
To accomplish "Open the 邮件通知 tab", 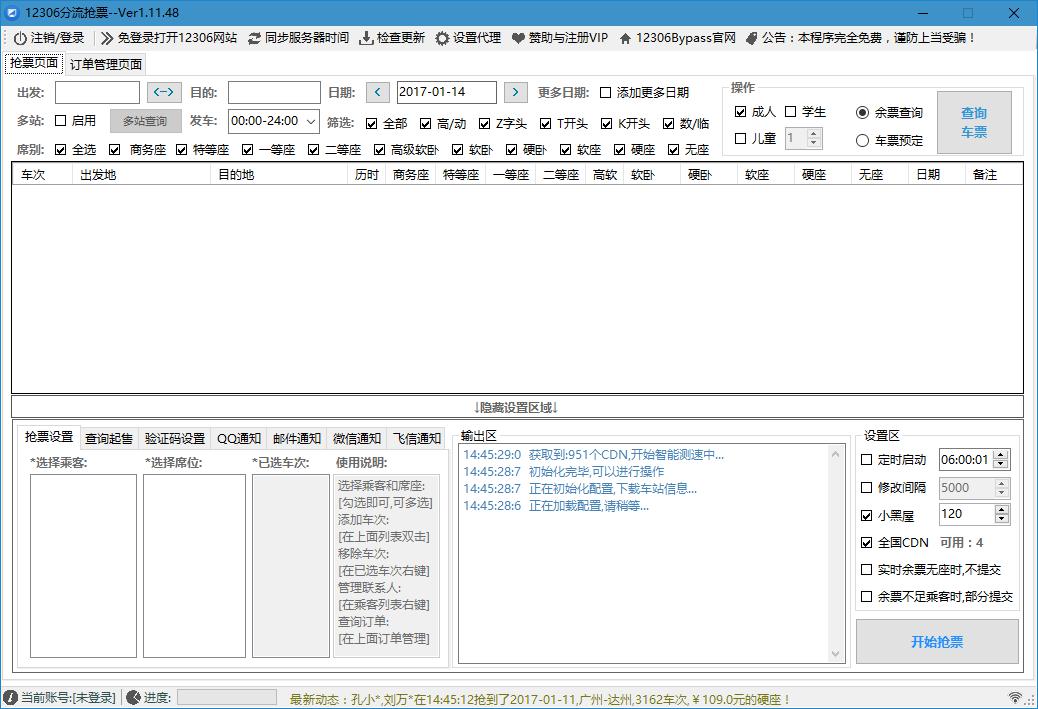I will point(297,438).
